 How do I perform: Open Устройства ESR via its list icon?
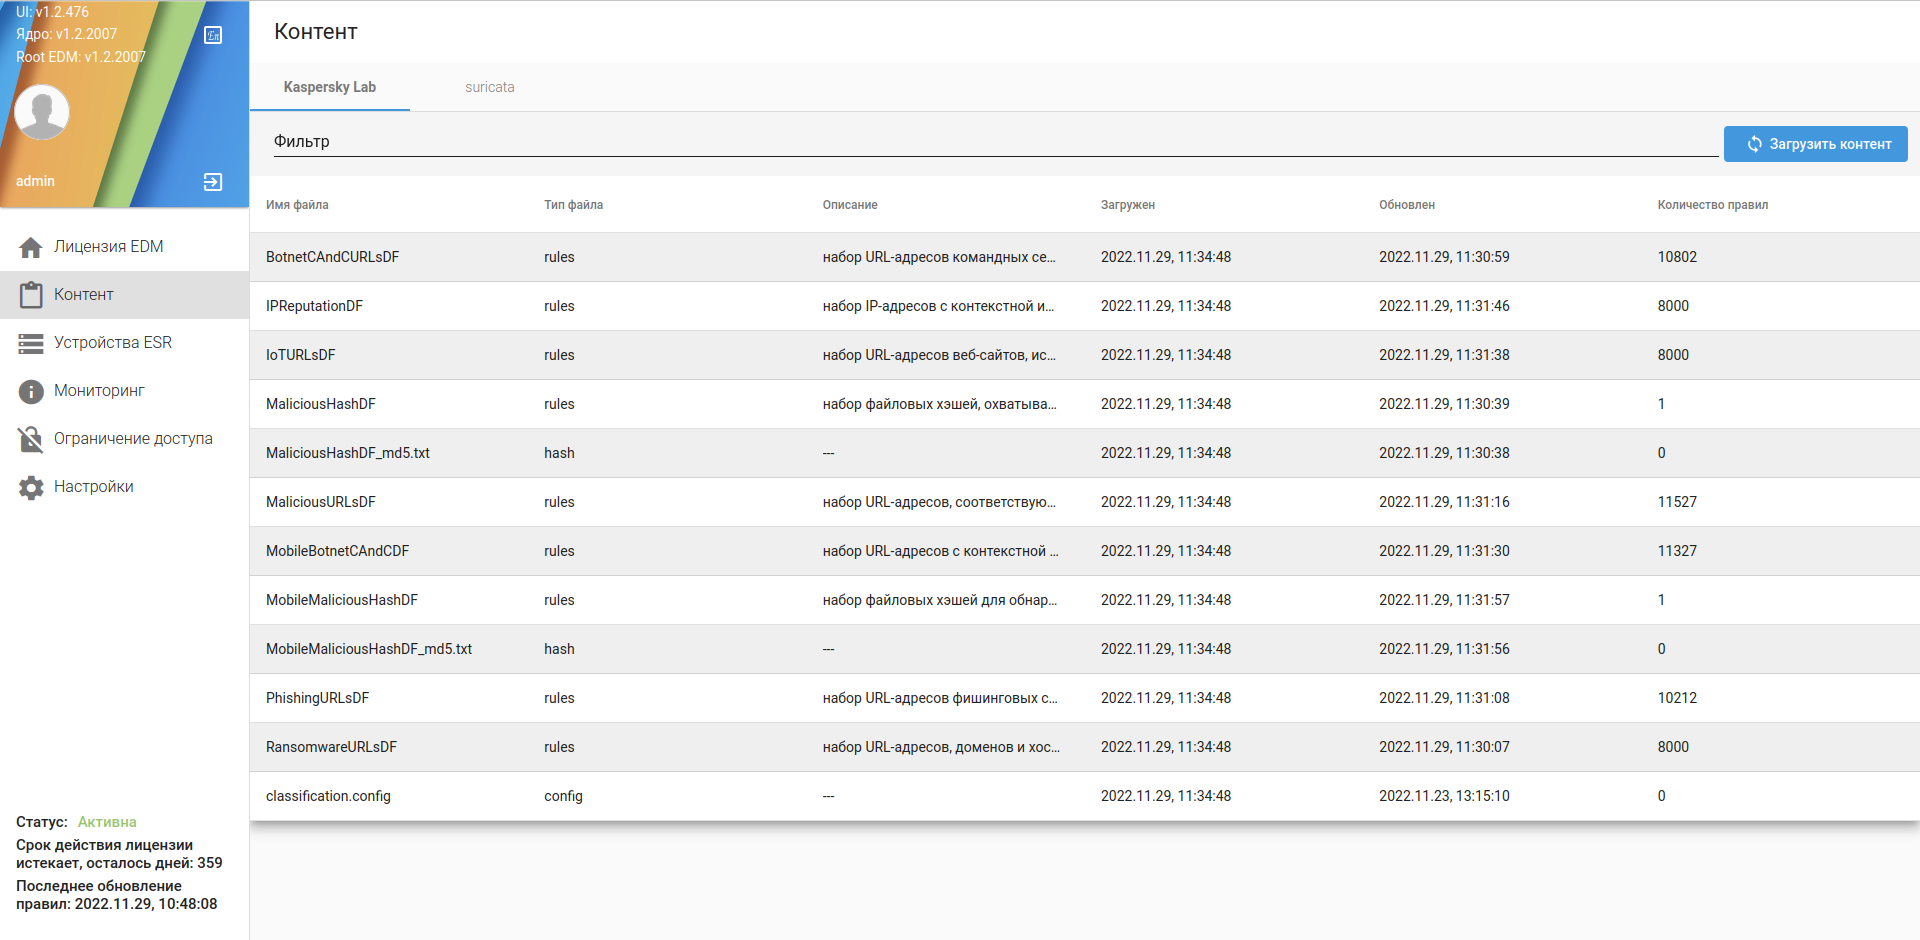31,343
